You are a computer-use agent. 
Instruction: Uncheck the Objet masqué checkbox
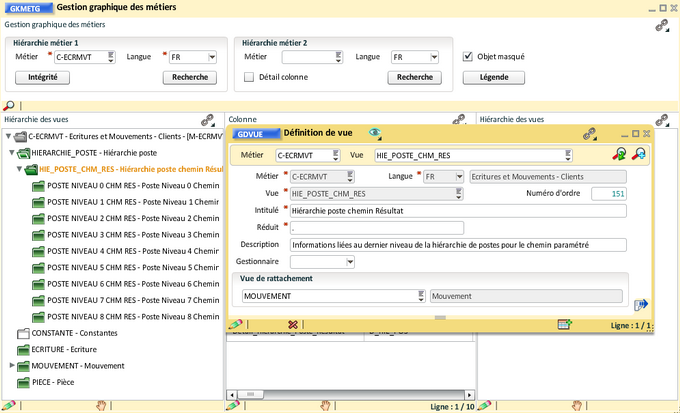point(468,57)
